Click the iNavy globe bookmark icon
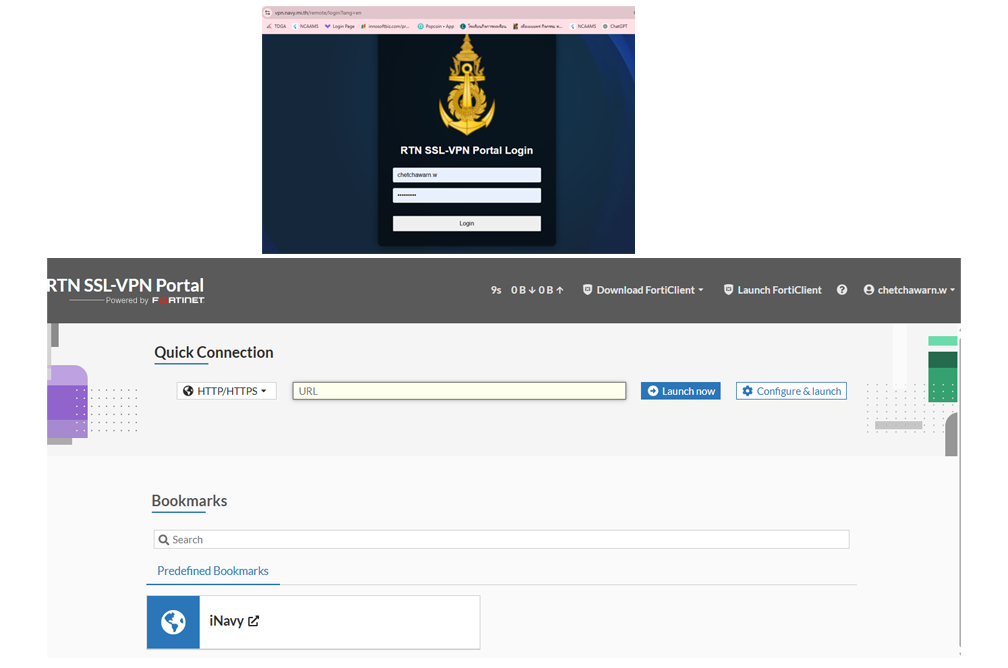 click(173, 622)
